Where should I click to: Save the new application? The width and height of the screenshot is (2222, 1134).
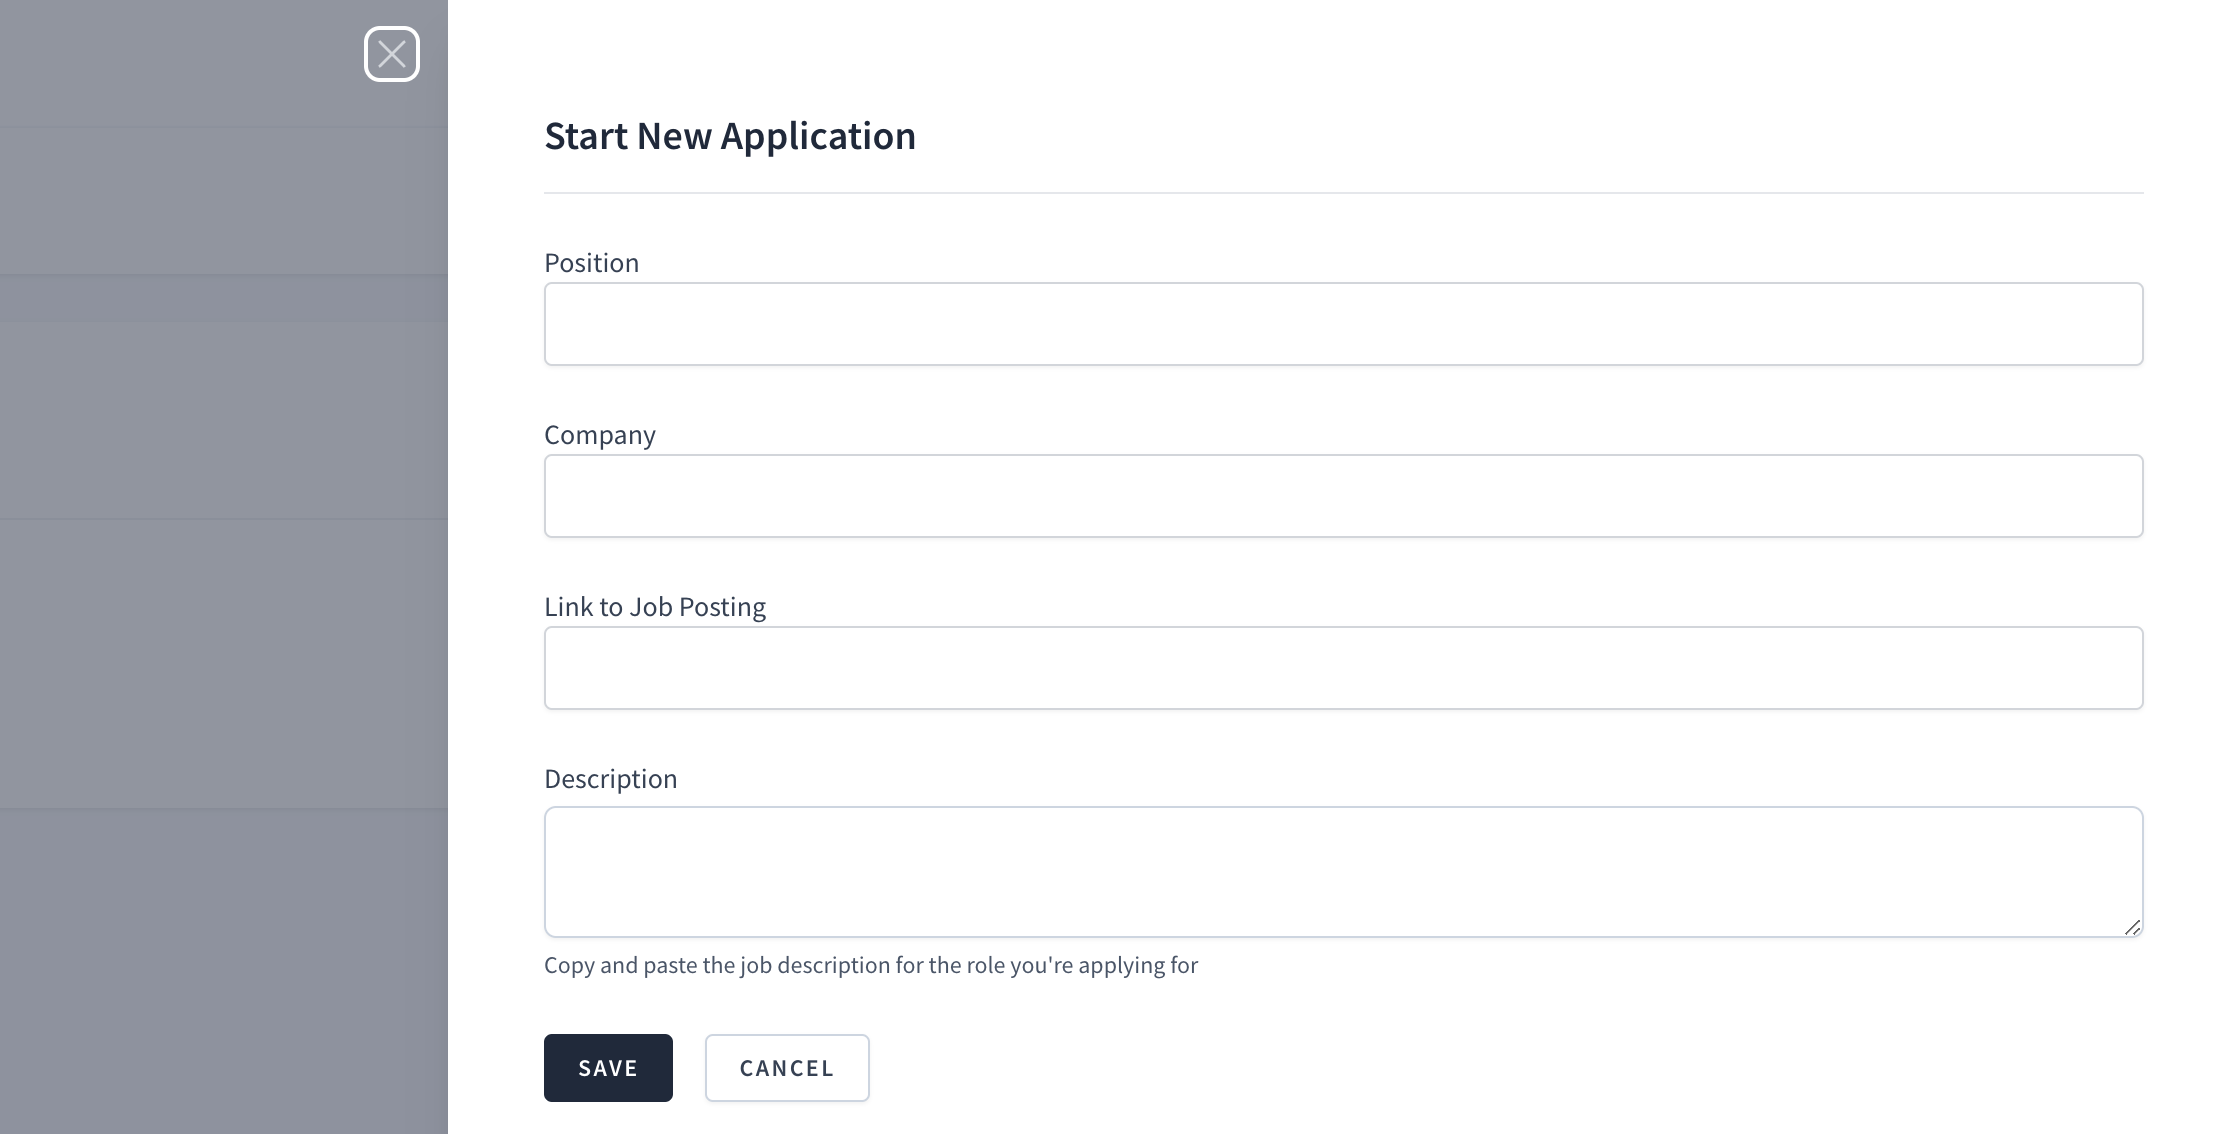click(608, 1068)
